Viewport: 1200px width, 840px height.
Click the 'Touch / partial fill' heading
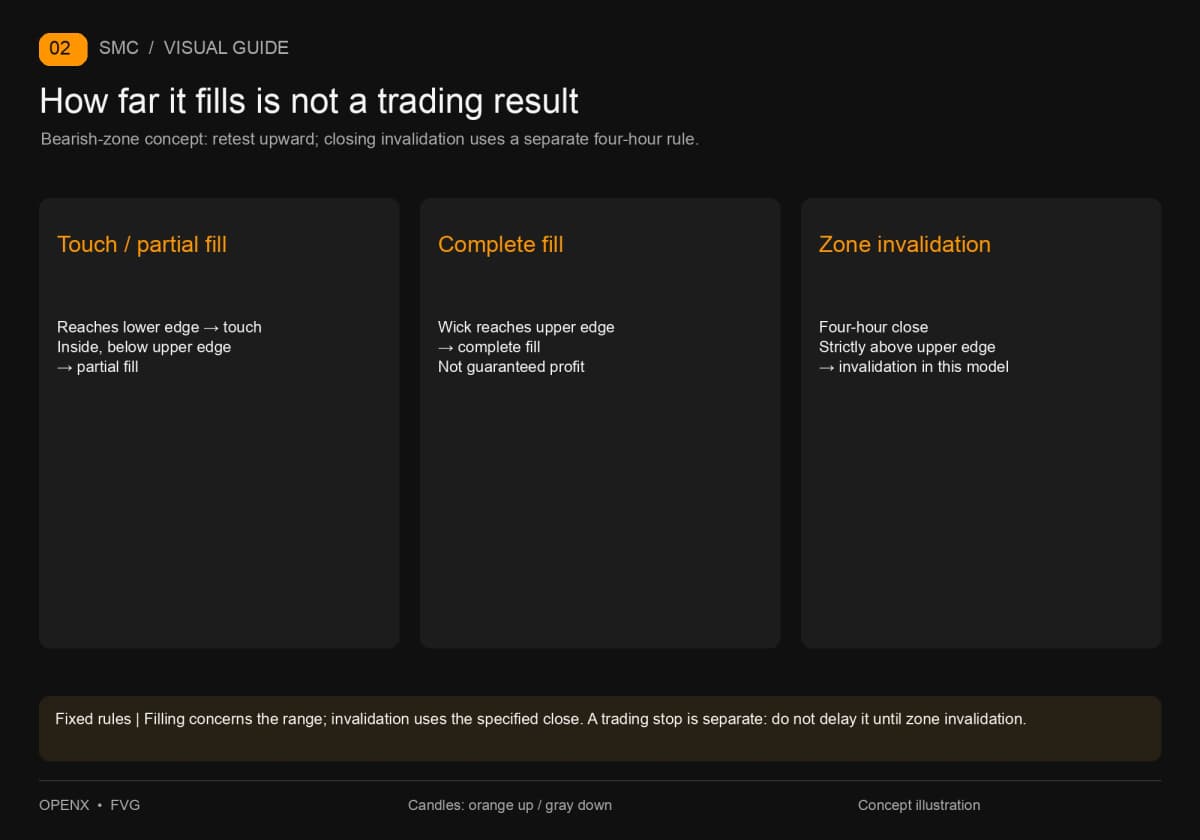(142, 244)
